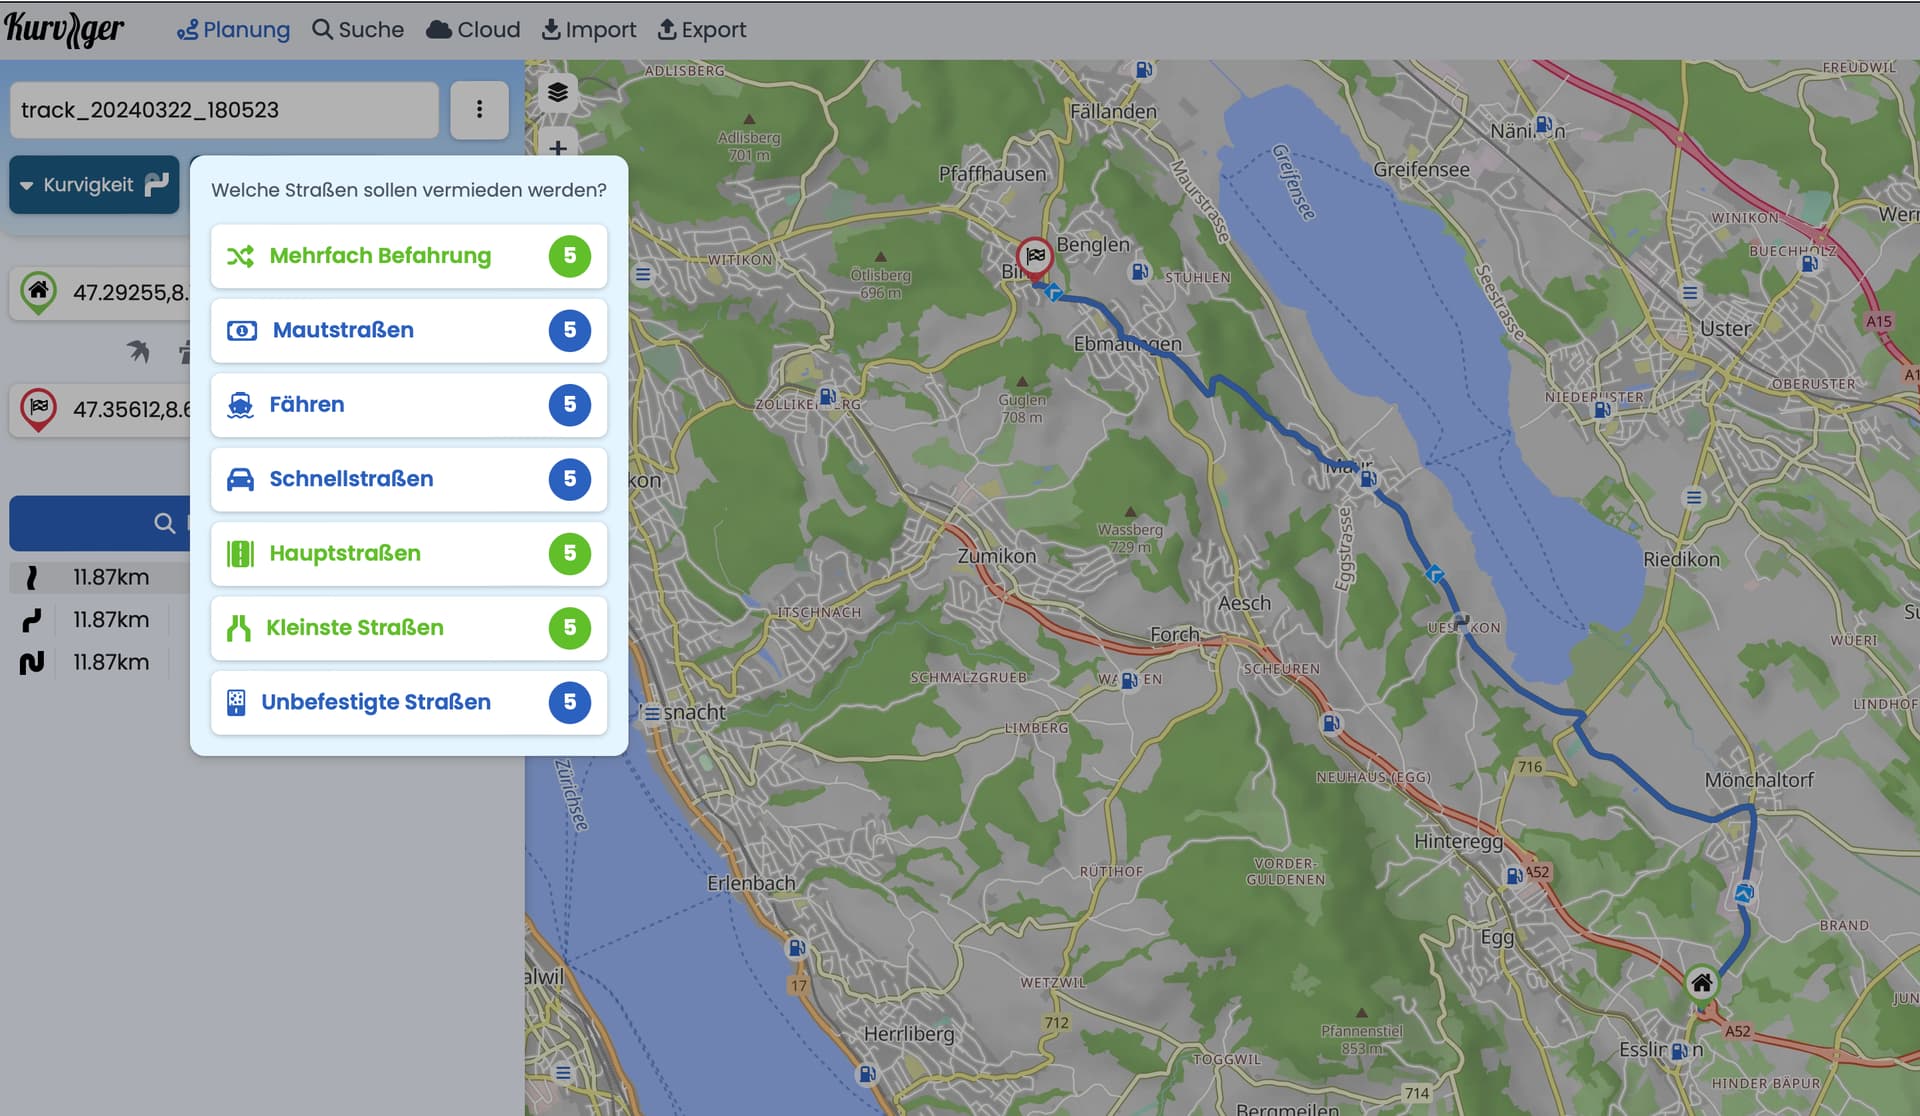
Task: Click the red flag destination marker icon
Action: 38,409
